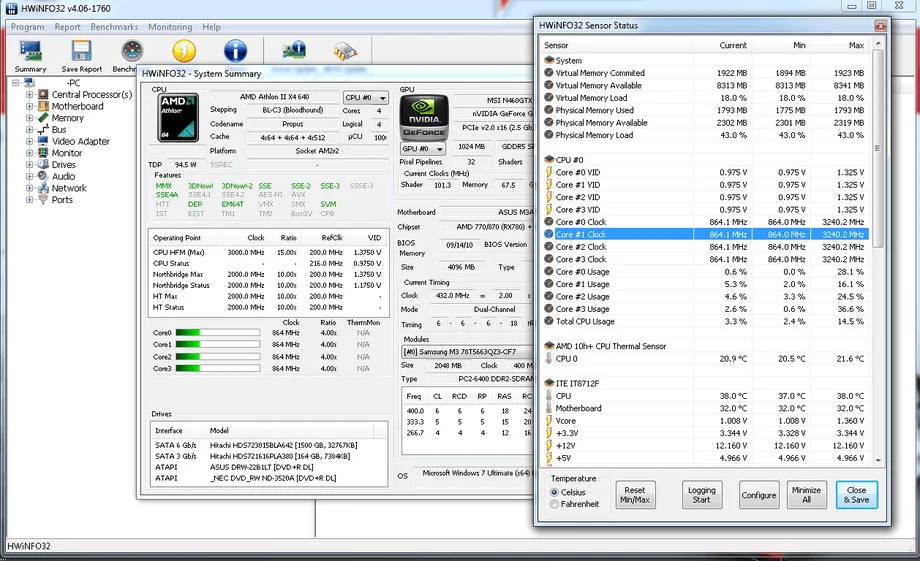The height and width of the screenshot is (561, 920).
Task: Click the driver update card icon
Action: point(294,50)
